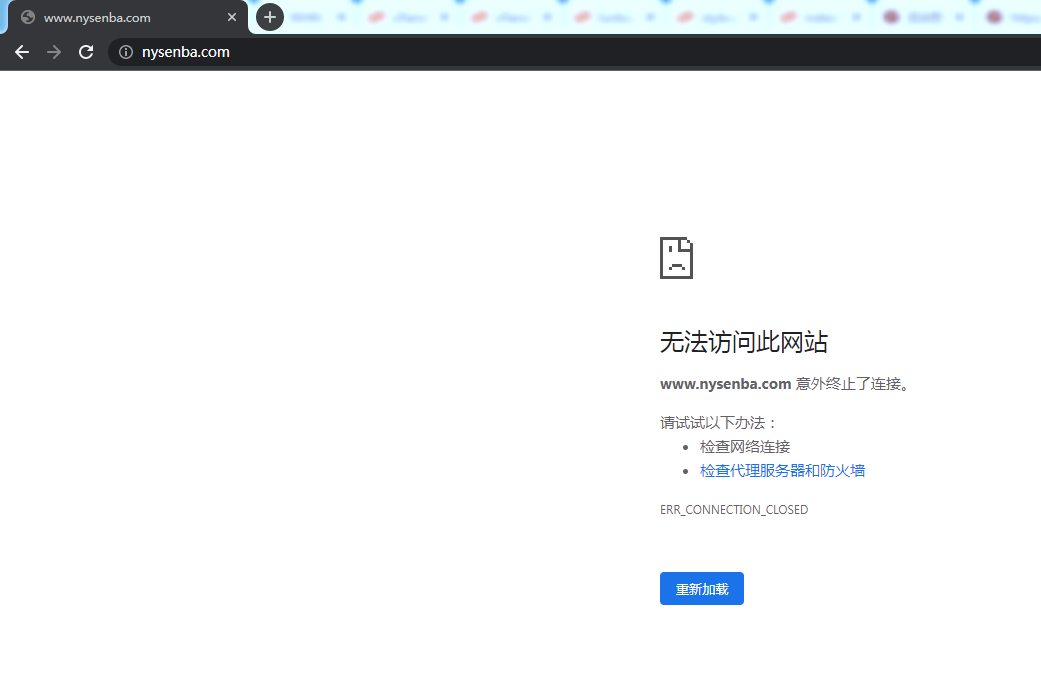Close the www.nysenba.com tab

pyautogui.click(x=232, y=17)
